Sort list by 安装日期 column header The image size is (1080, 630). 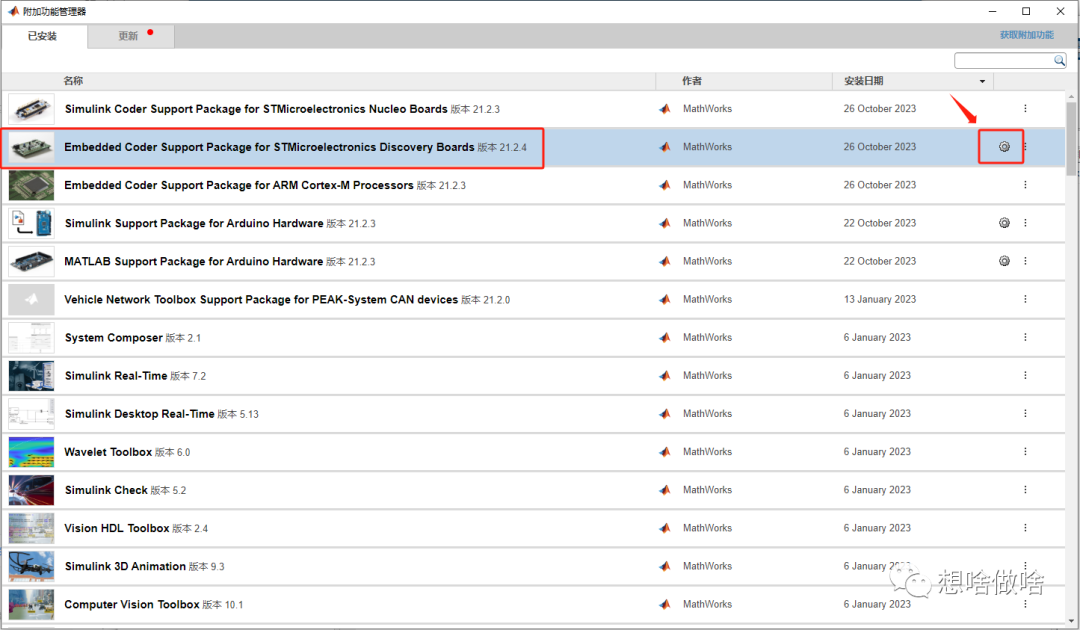(864, 81)
